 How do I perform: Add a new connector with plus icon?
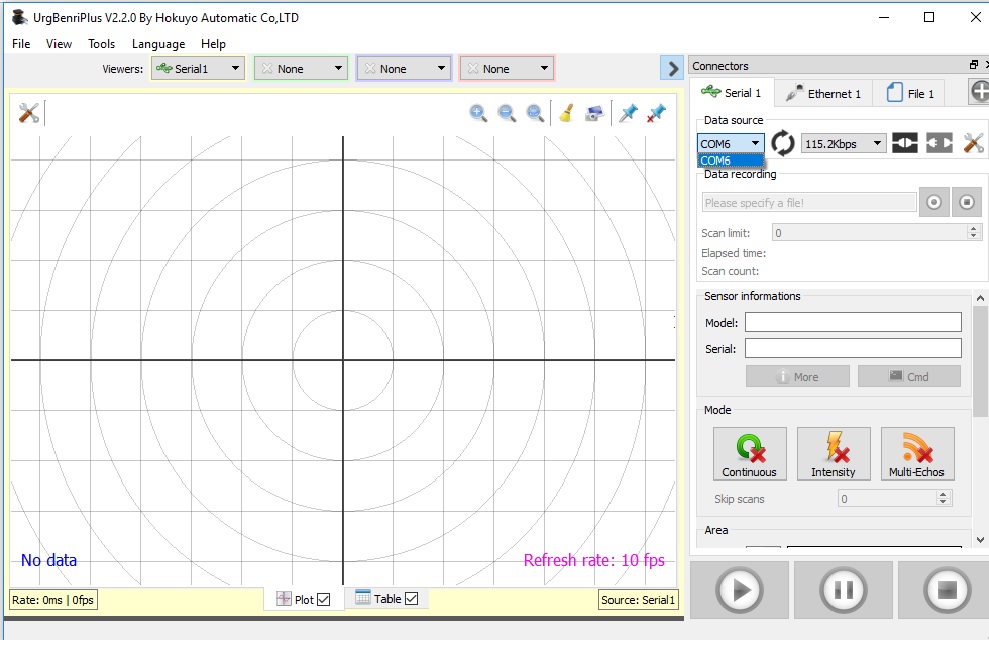pos(979,92)
